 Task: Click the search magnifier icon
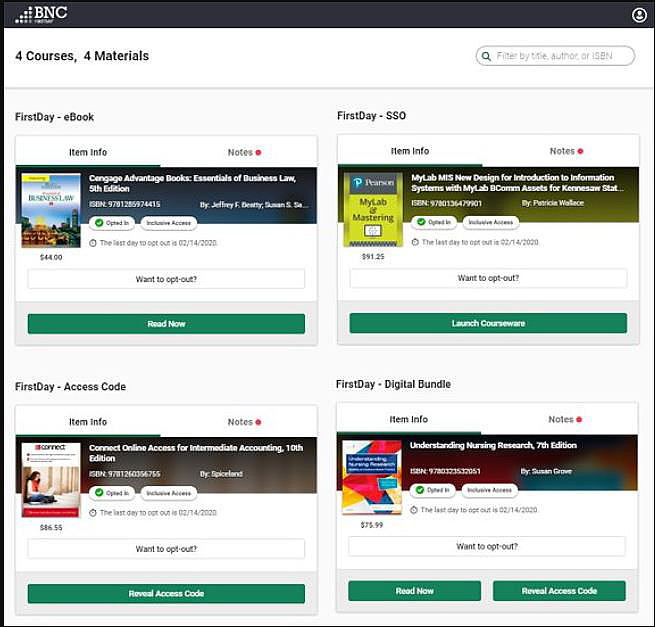click(486, 56)
